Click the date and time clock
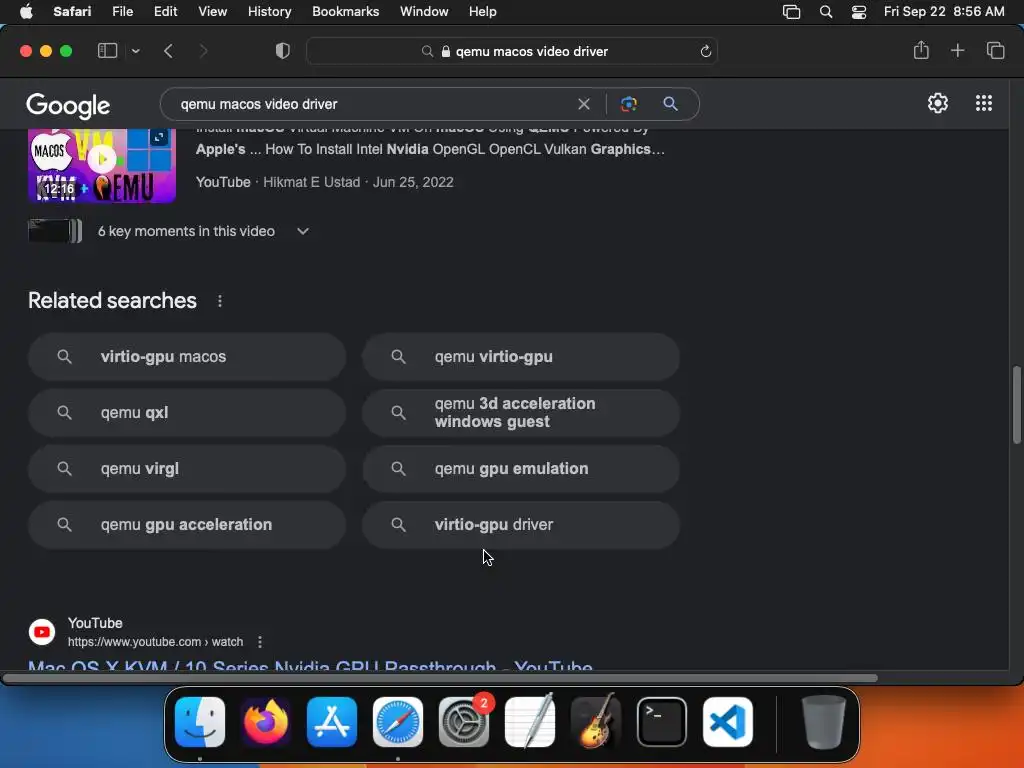The height and width of the screenshot is (768, 1024). tap(944, 12)
